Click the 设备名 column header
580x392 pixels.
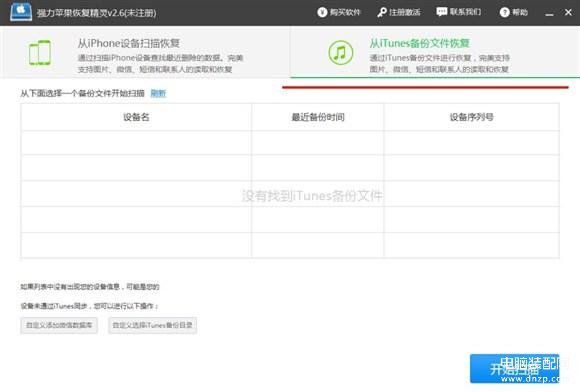pos(136,117)
